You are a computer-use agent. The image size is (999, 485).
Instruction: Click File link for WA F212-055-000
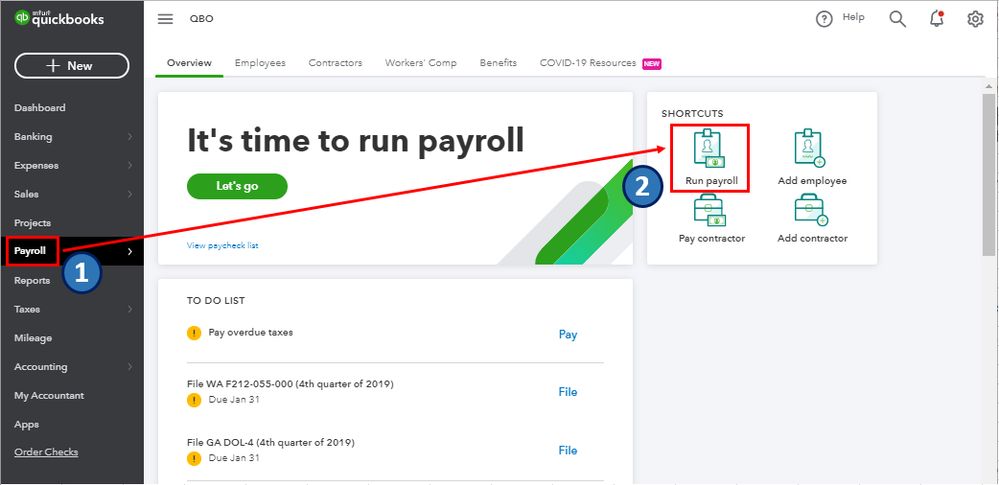pos(568,392)
